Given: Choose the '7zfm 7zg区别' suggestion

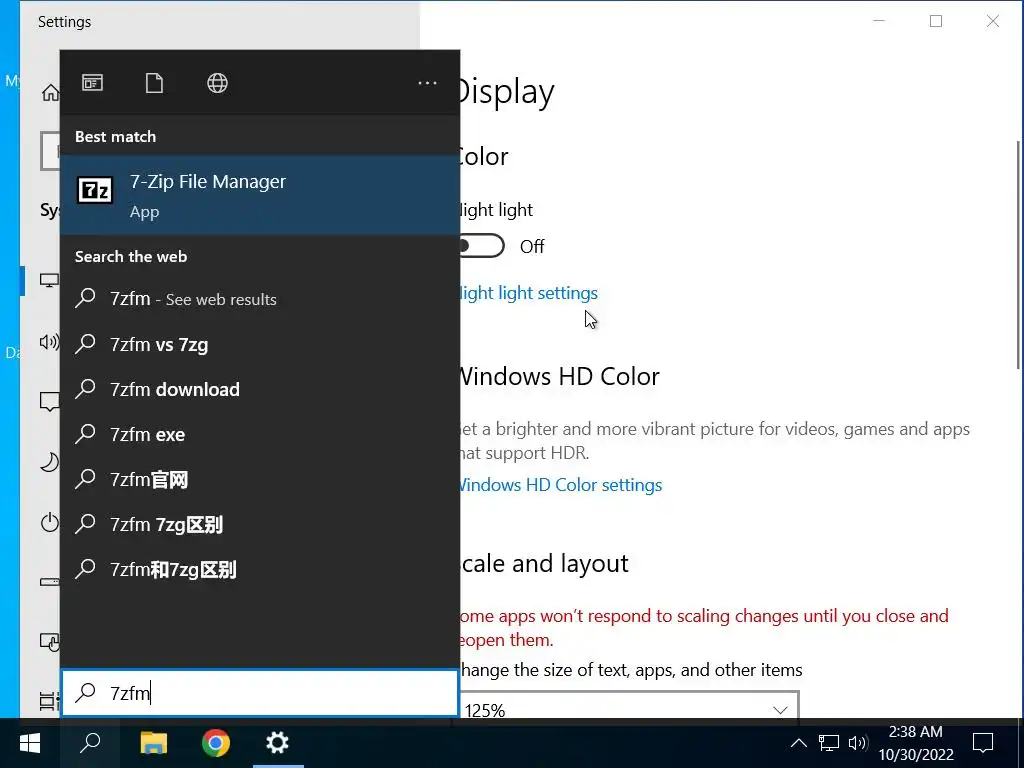Looking at the screenshot, I should (x=260, y=524).
